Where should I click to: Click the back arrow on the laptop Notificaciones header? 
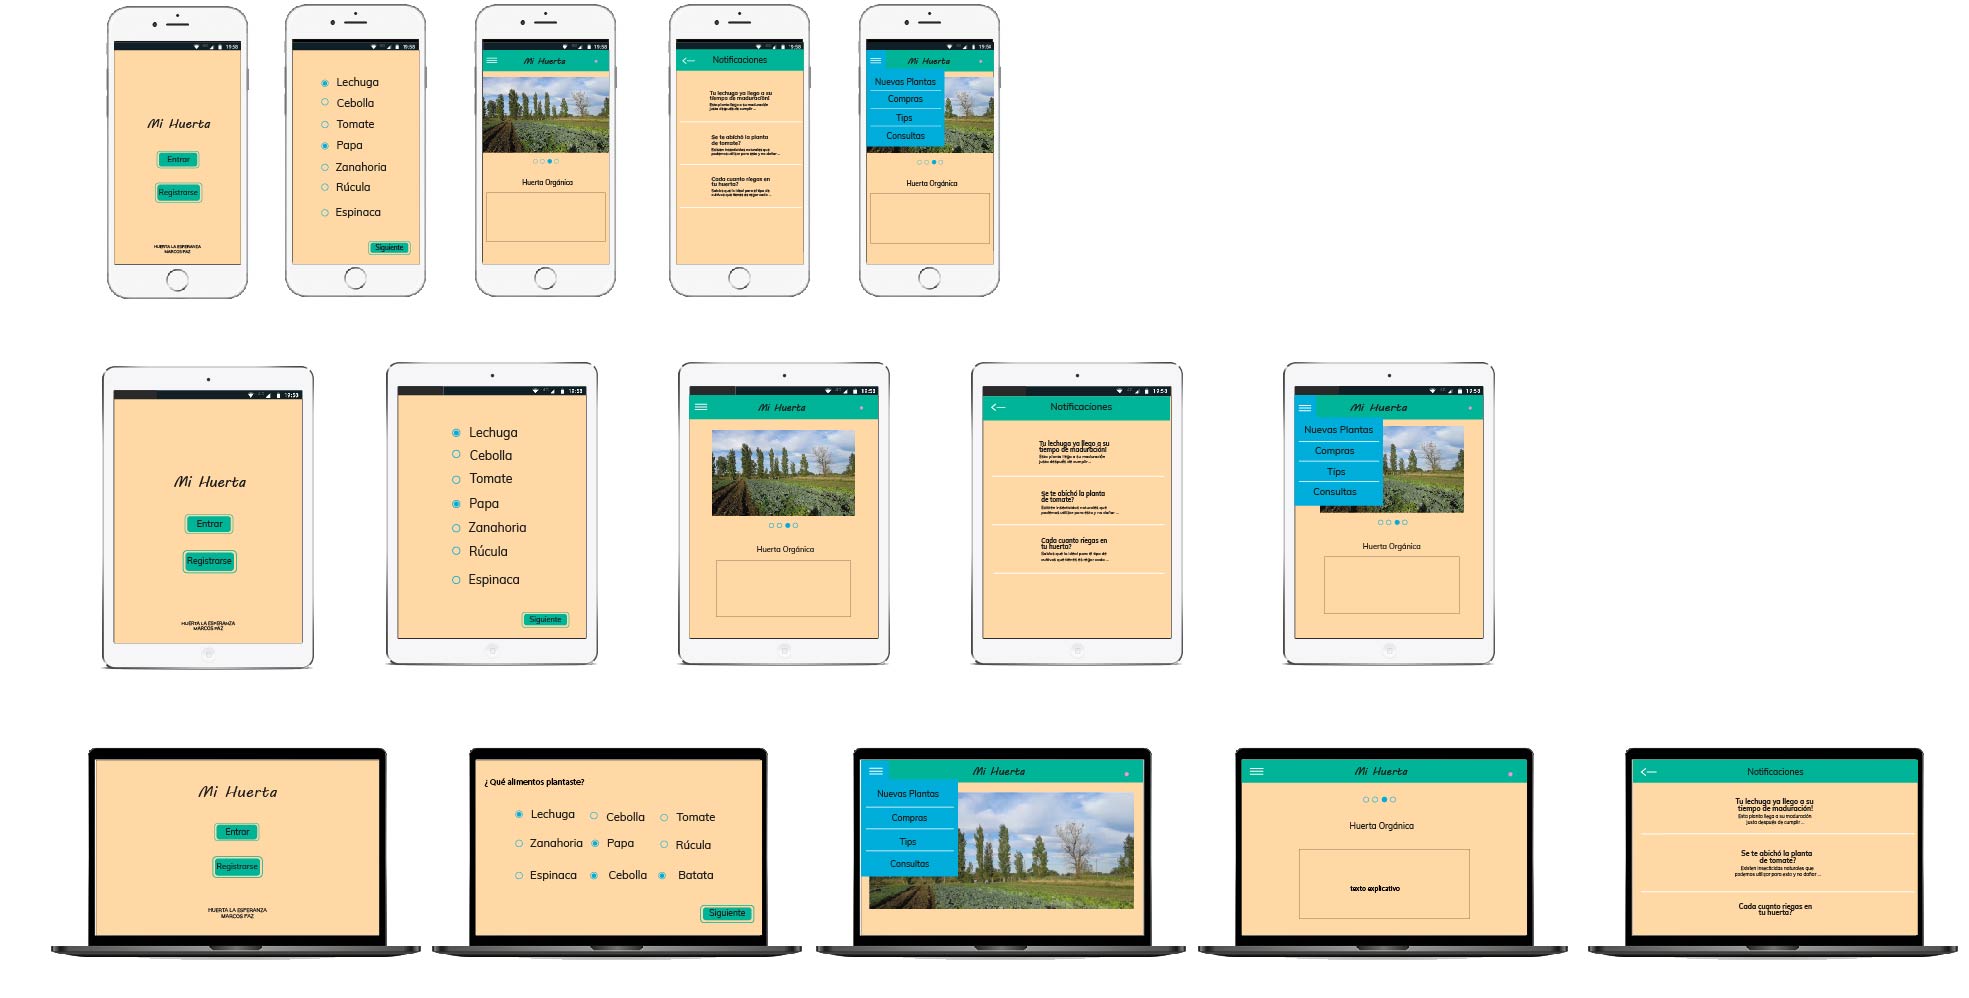(x=1649, y=772)
